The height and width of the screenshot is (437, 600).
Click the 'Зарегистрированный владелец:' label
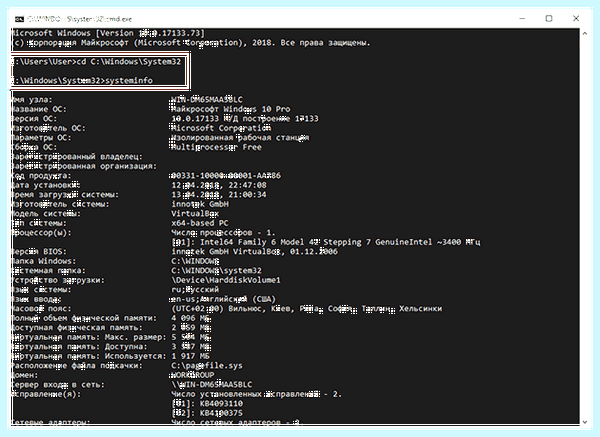pos(77,157)
